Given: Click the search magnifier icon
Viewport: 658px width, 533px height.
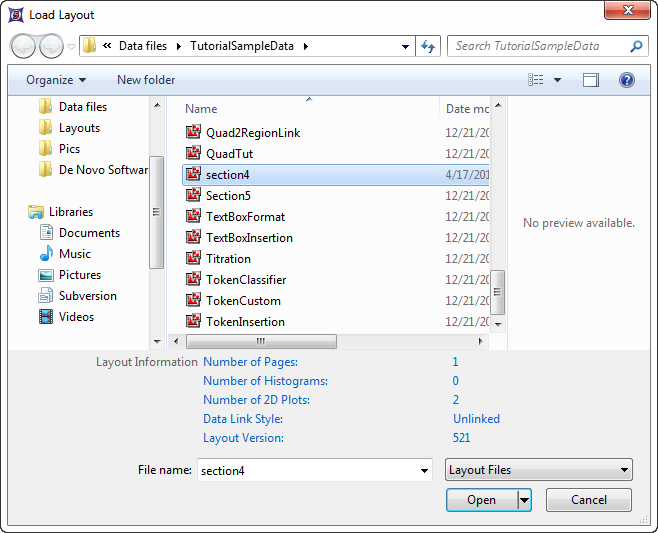Looking at the screenshot, I should 636,46.
